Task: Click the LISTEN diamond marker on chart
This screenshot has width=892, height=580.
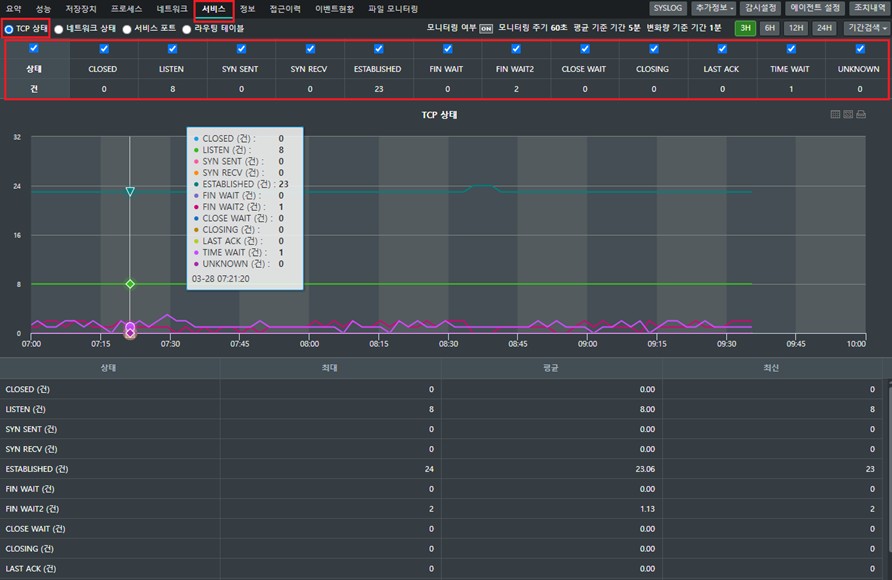Action: click(130, 284)
